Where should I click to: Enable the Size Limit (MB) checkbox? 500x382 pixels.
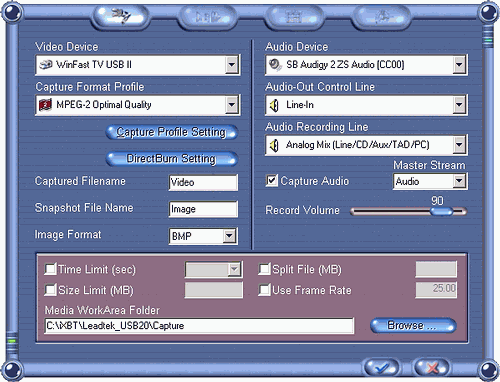(50, 290)
